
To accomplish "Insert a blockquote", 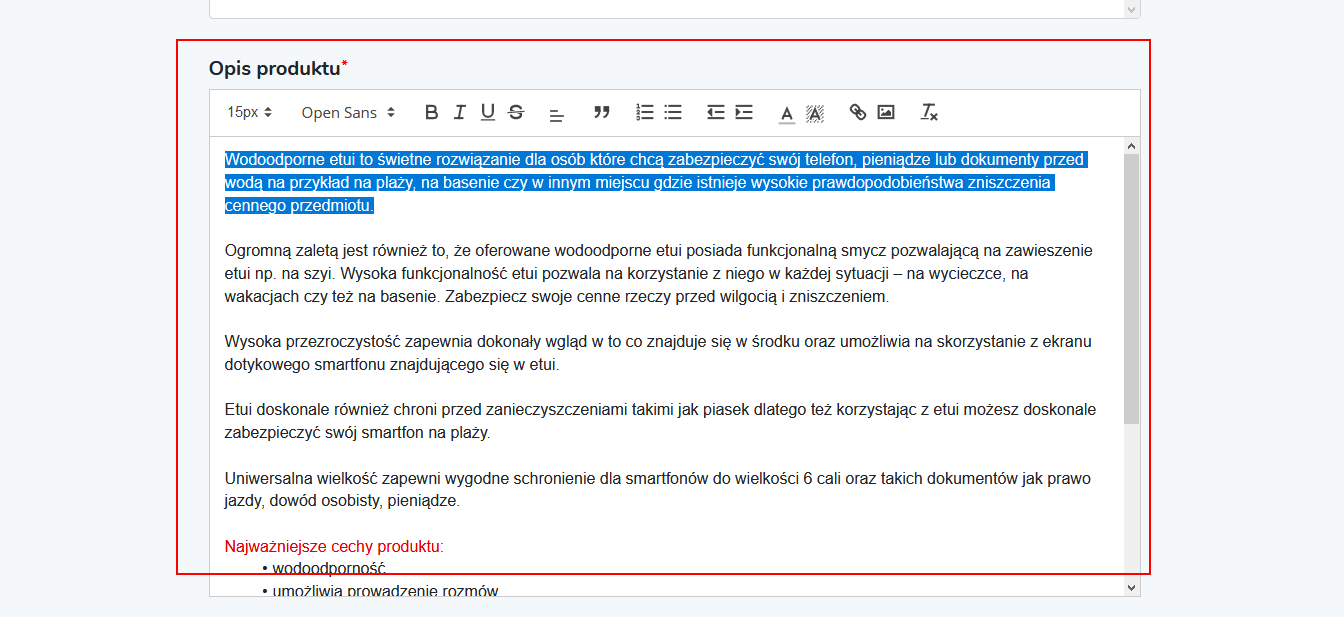I will pos(601,113).
